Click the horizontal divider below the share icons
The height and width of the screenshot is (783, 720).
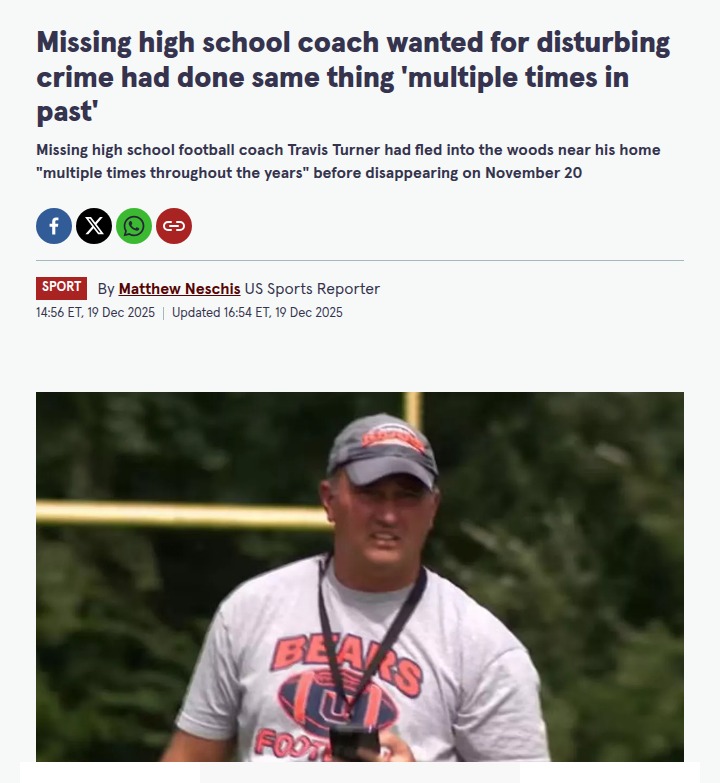click(360, 260)
